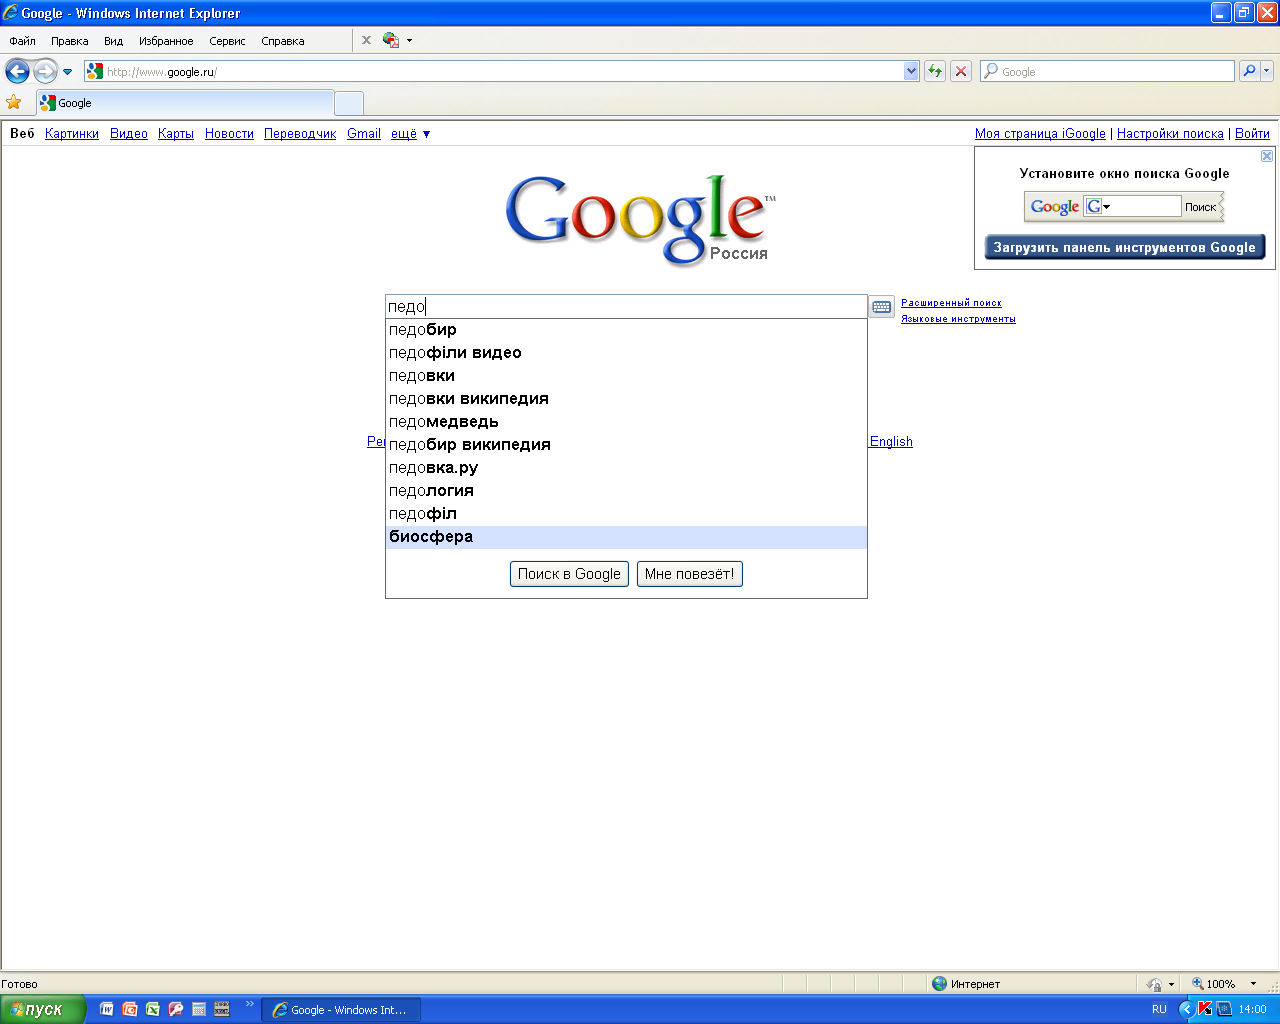Click the Refresh page icon
This screenshot has width=1280, height=1024.
click(x=935, y=71)
